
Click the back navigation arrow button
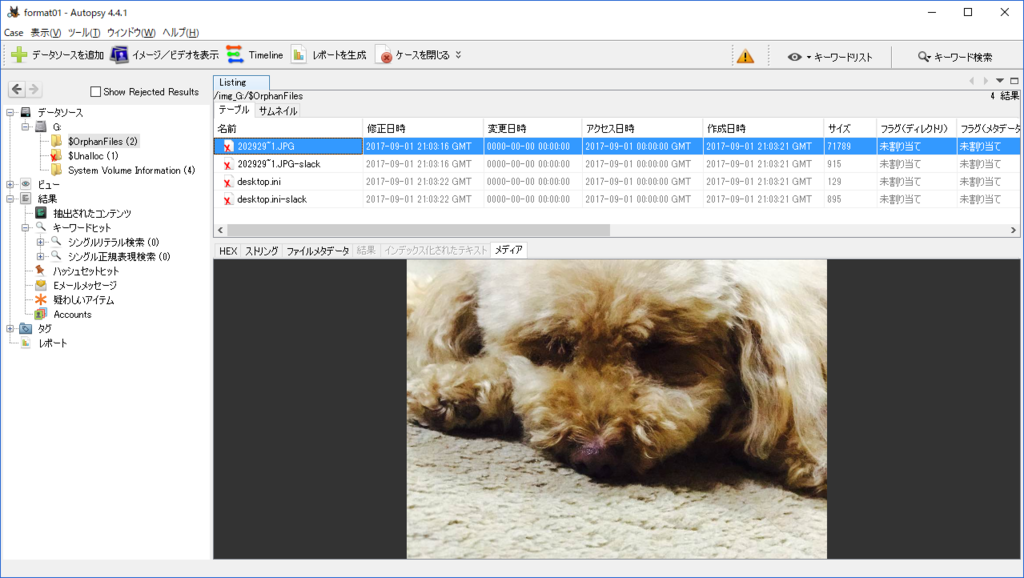point(15,88)
